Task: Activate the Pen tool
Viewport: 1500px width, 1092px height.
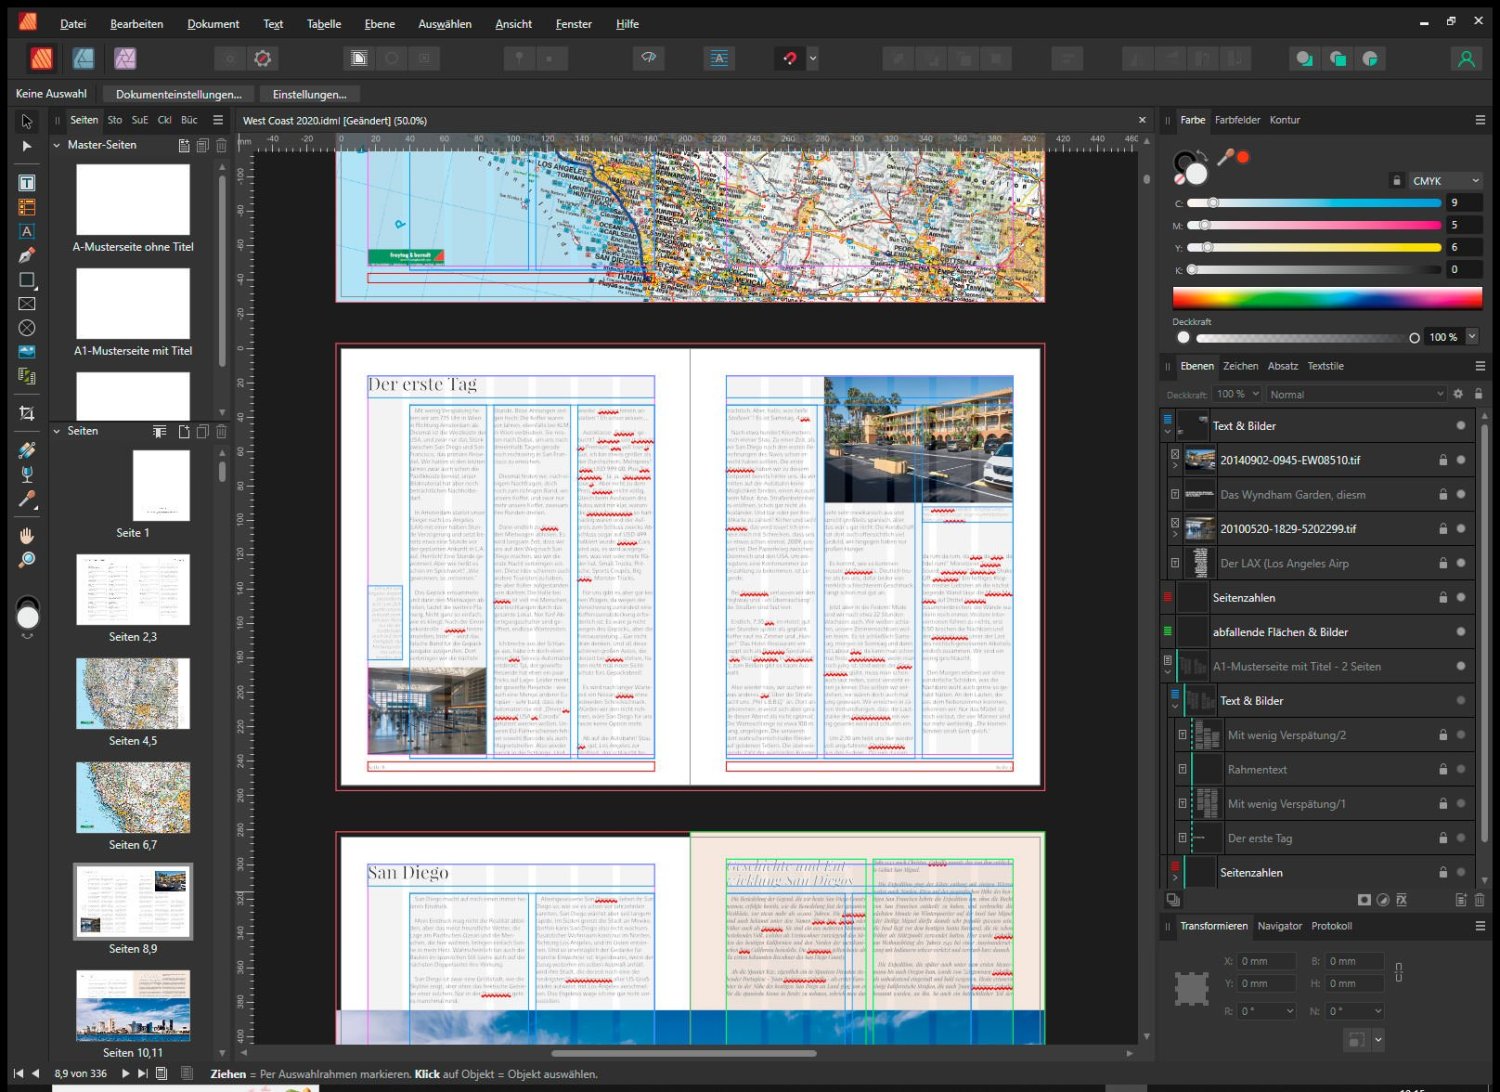Action: pyautogui.click(x=27, y=255)
